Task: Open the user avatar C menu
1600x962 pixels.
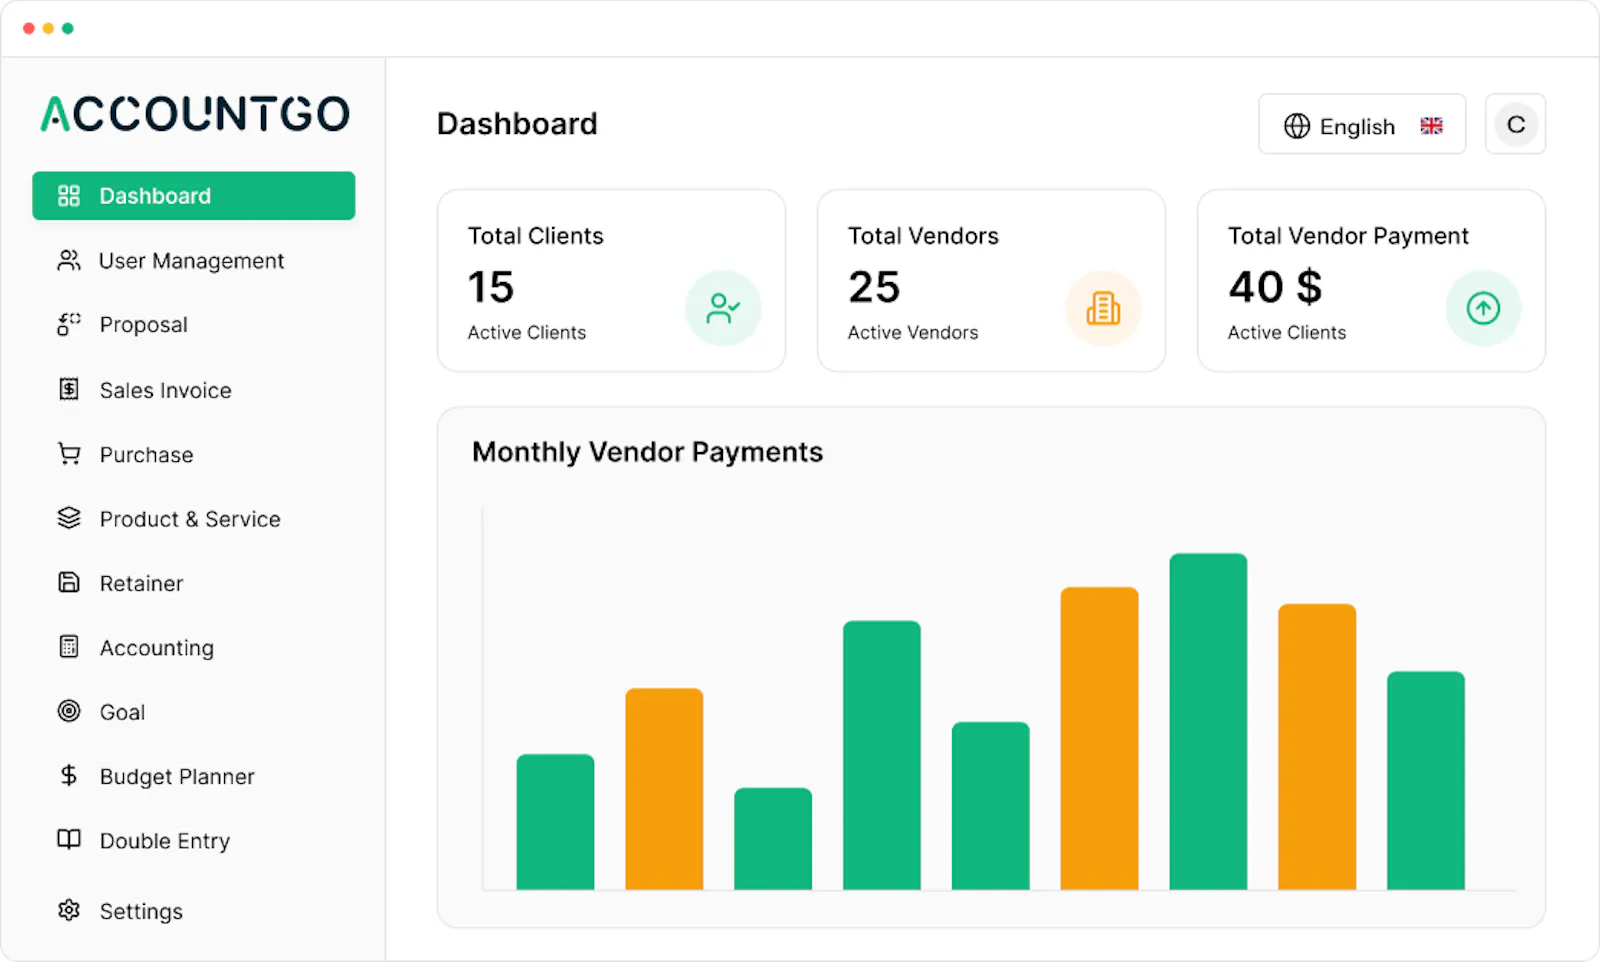Action: click(1516, 124)
